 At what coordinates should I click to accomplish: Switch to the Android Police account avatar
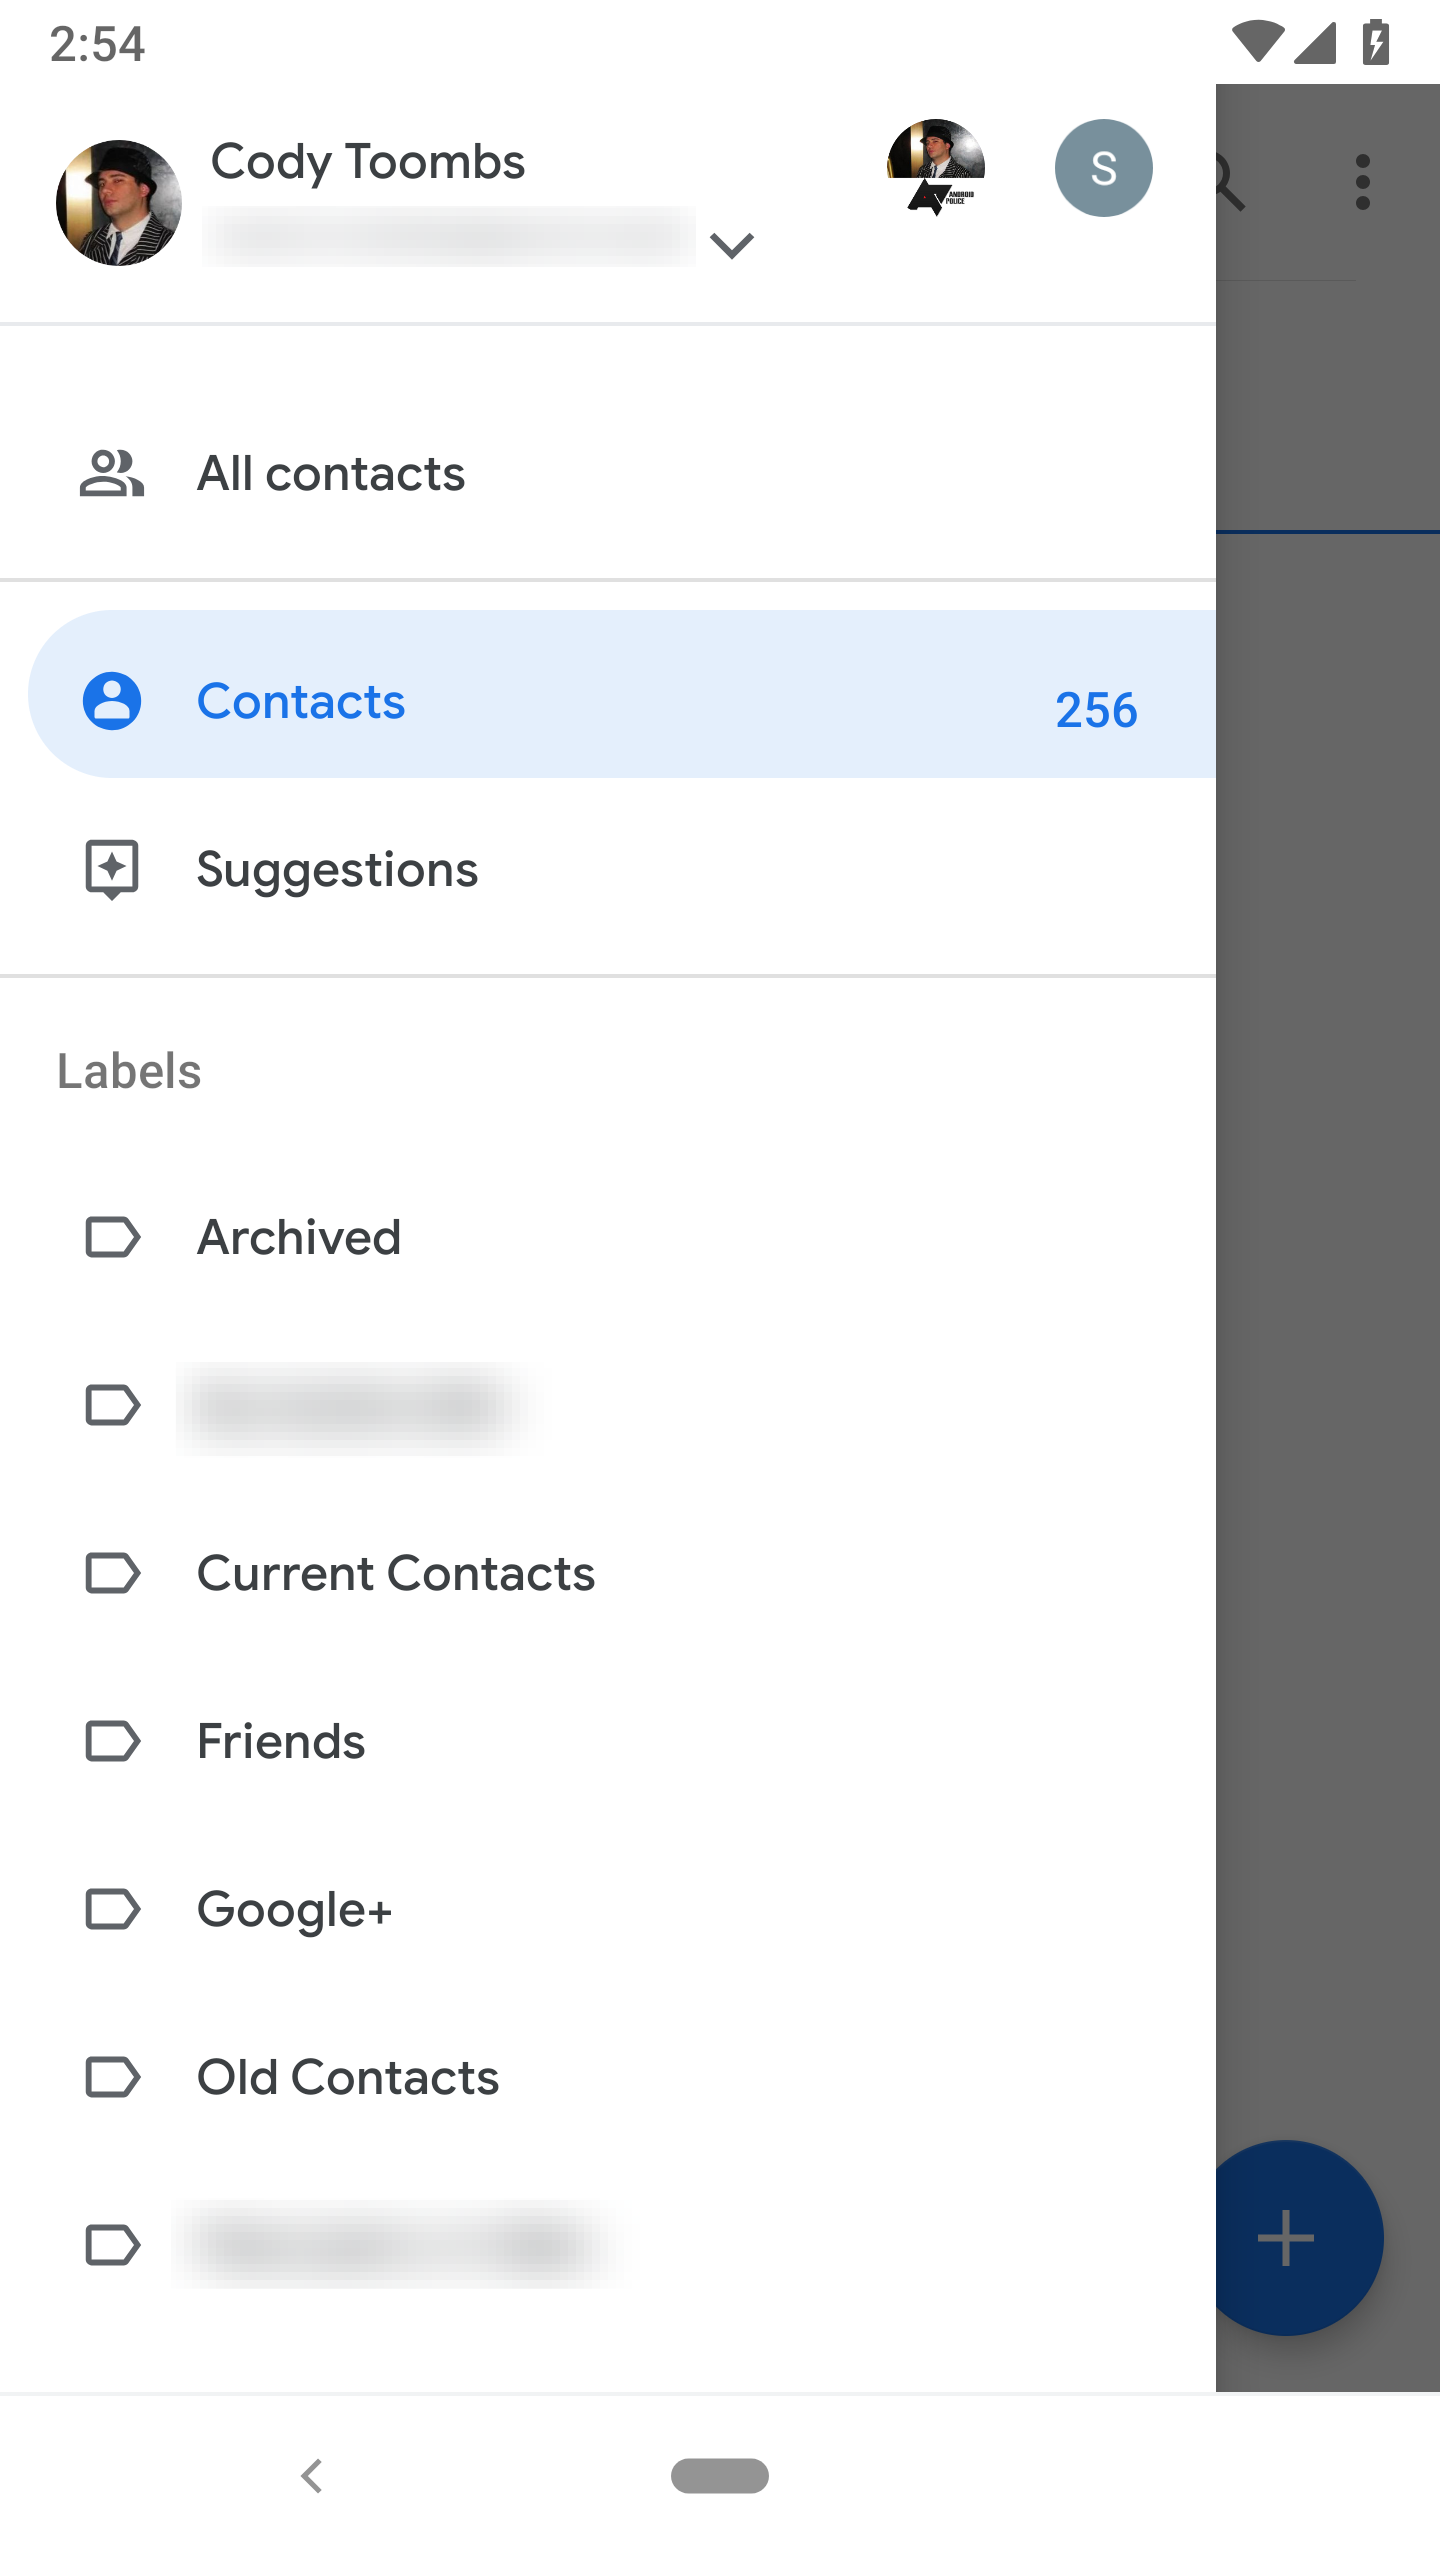click(936, 166)
